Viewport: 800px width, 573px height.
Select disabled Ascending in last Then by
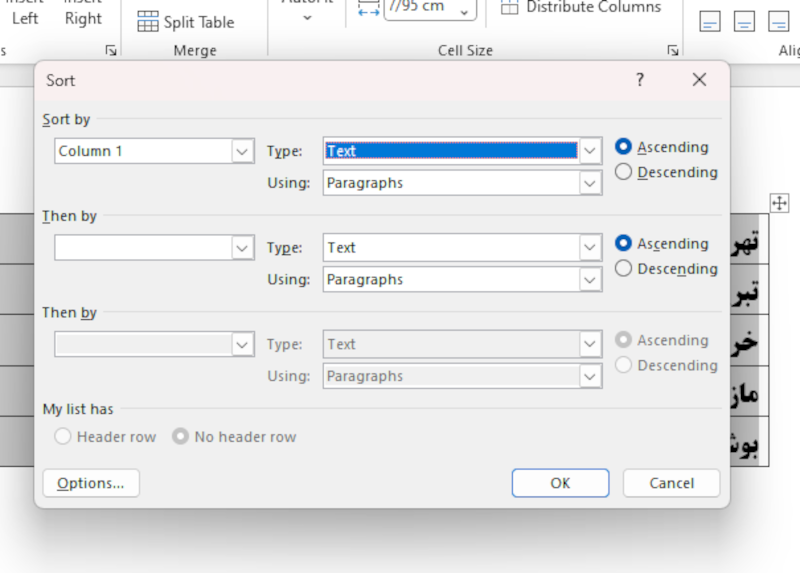623,340
